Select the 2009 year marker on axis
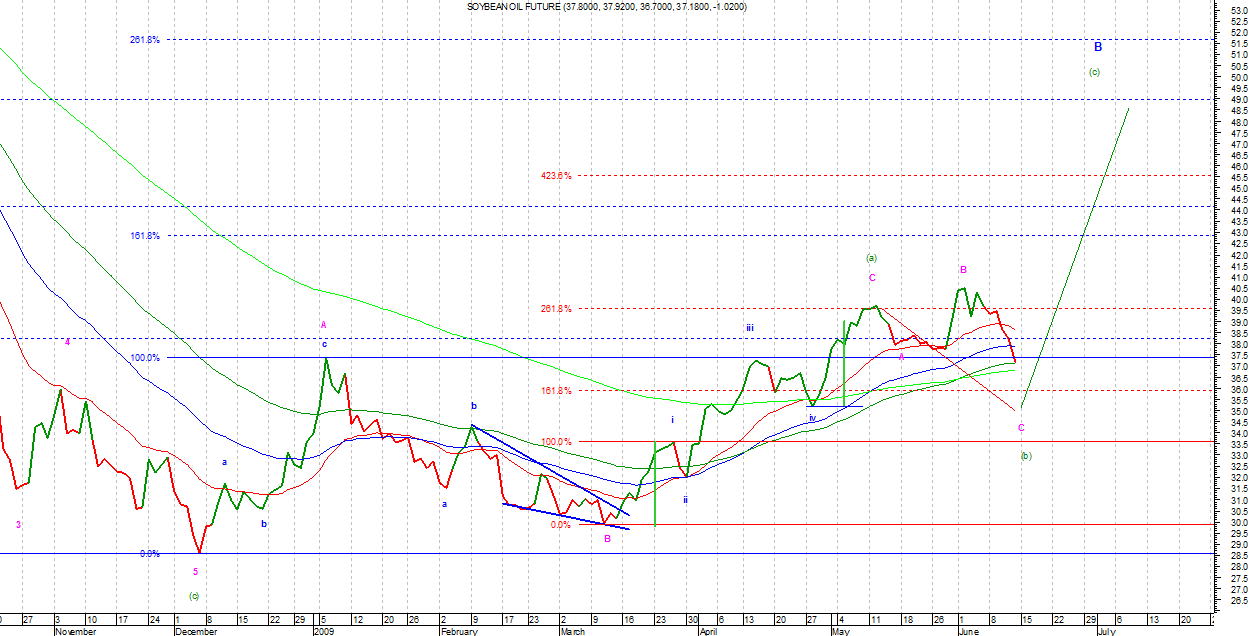This screenshot has height=636, width=1250. click(x=323, y=632)
